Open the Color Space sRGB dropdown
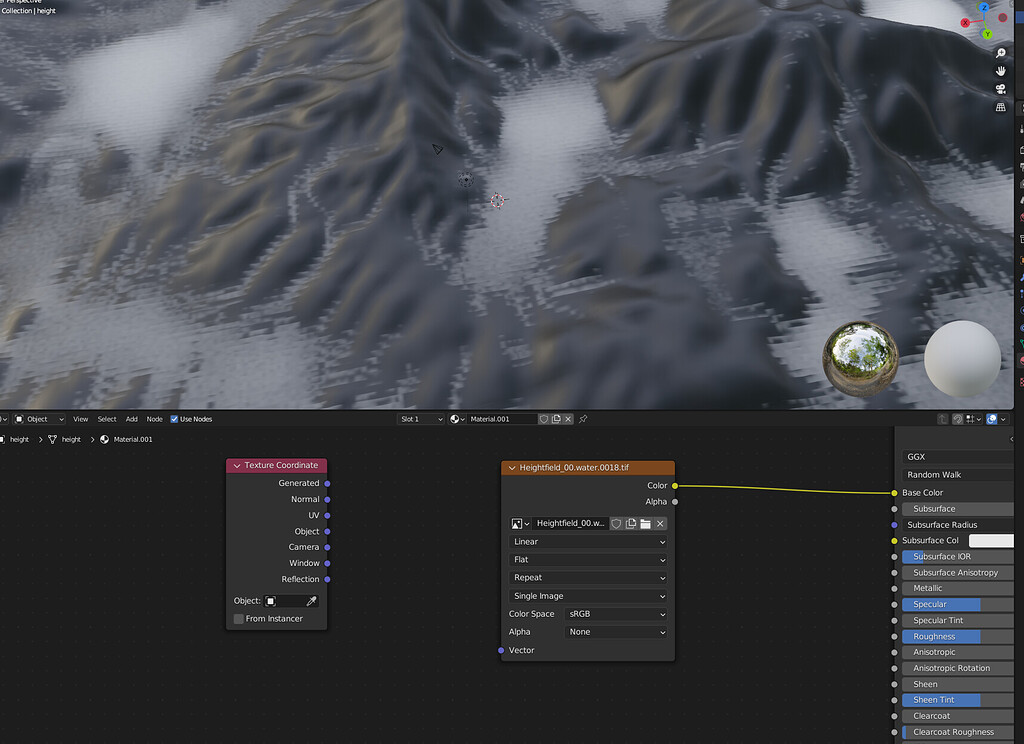 pyautogui.click(x=615, y=614)
